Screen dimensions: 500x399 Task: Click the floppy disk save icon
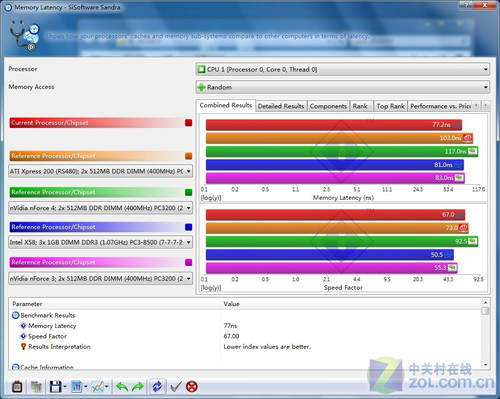point(55,387)
